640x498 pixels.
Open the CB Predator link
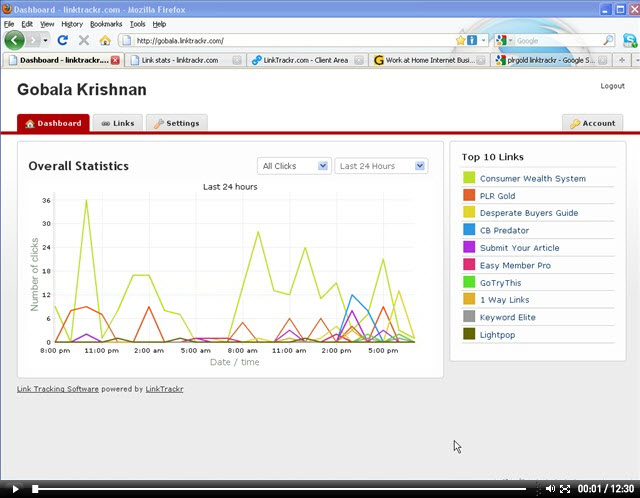click(x=504, y=230)
